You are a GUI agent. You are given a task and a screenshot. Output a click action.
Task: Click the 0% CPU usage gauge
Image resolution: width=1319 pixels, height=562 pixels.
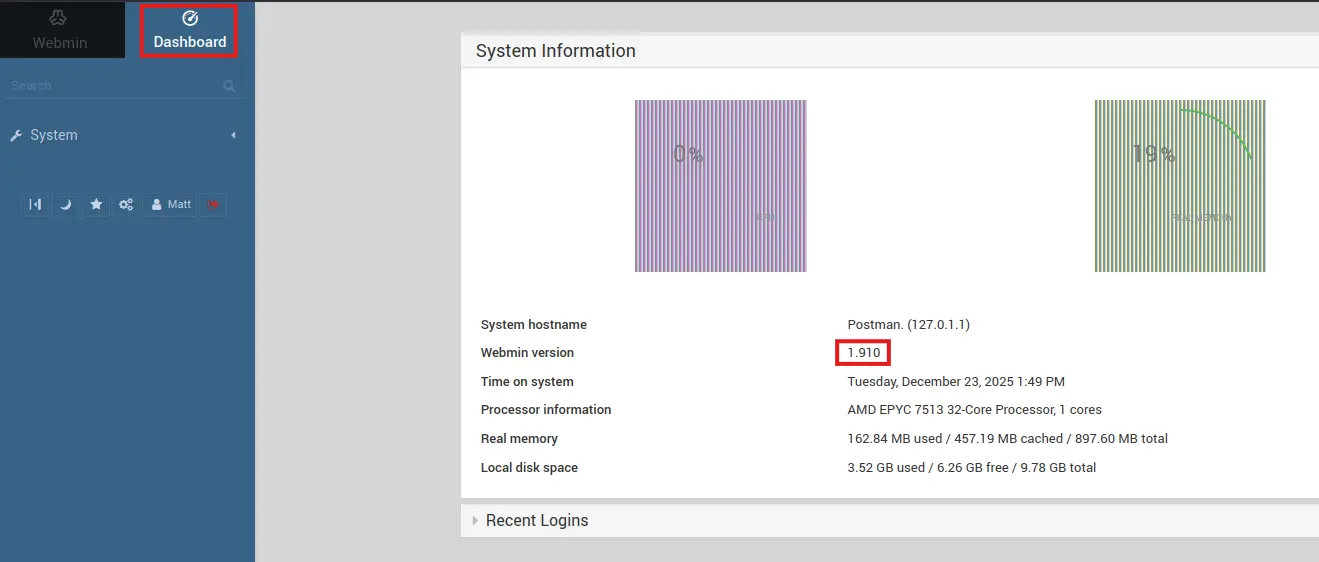coord(720,185)
